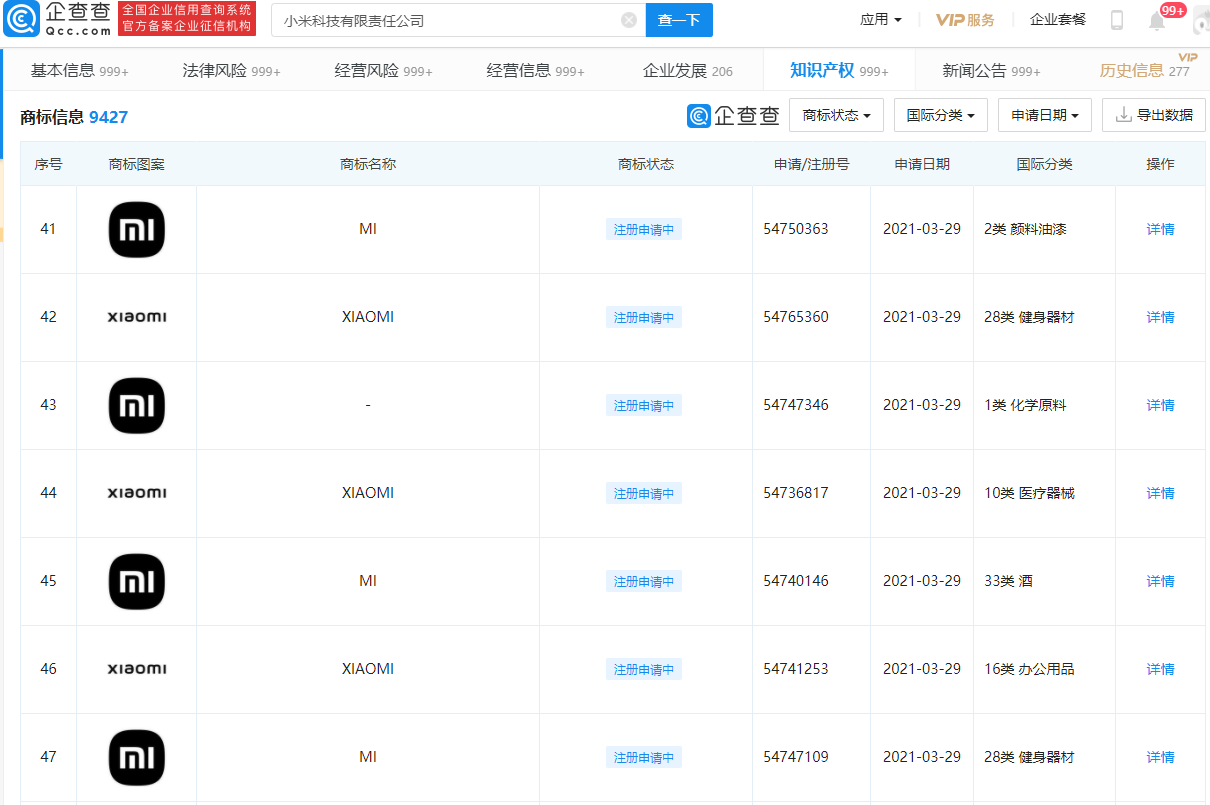Click the 注册申请中 status tag in row 42

tap(644, 317)
